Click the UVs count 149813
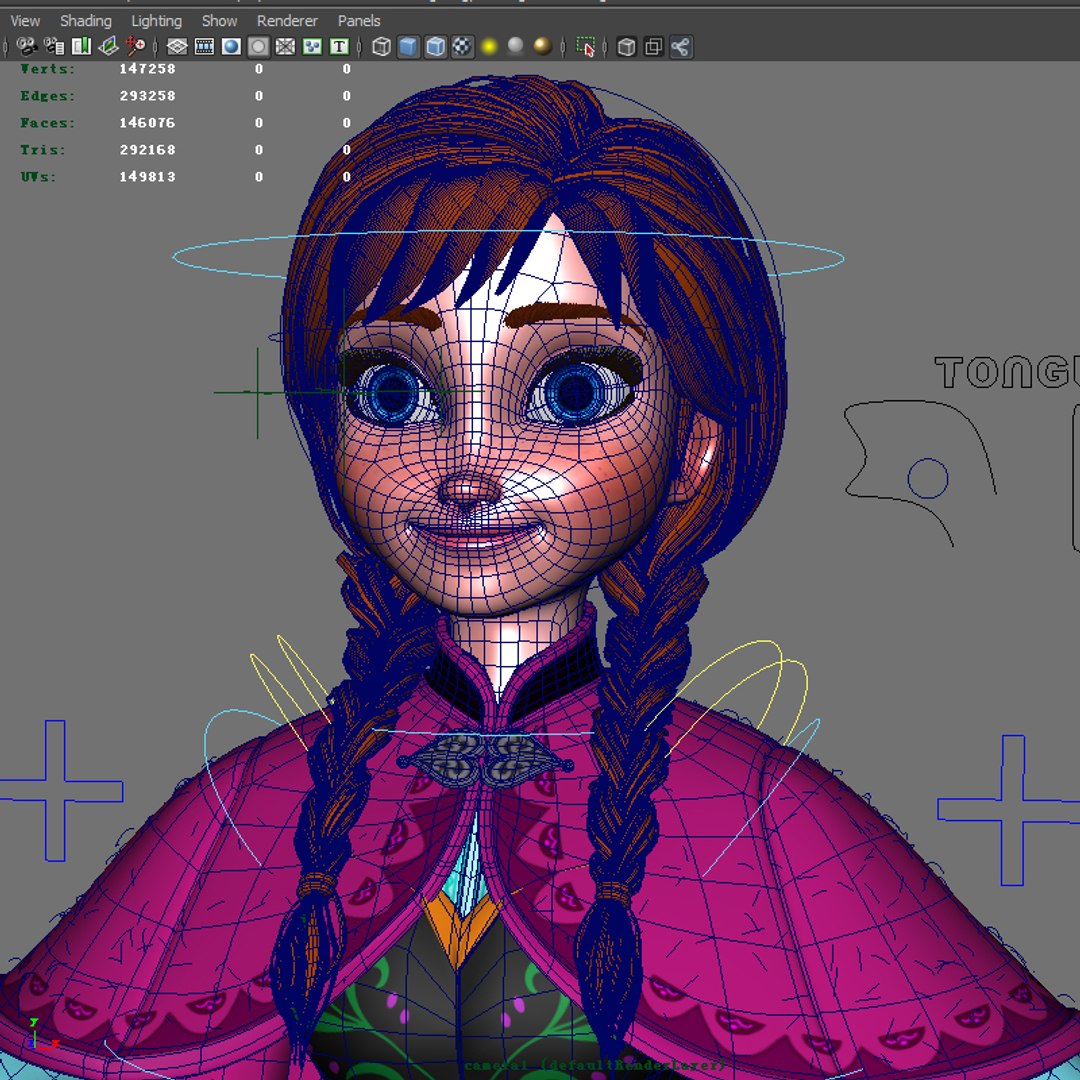Image resolution: width=1080 pixels, height=1080 pixels. coord(147,176)
